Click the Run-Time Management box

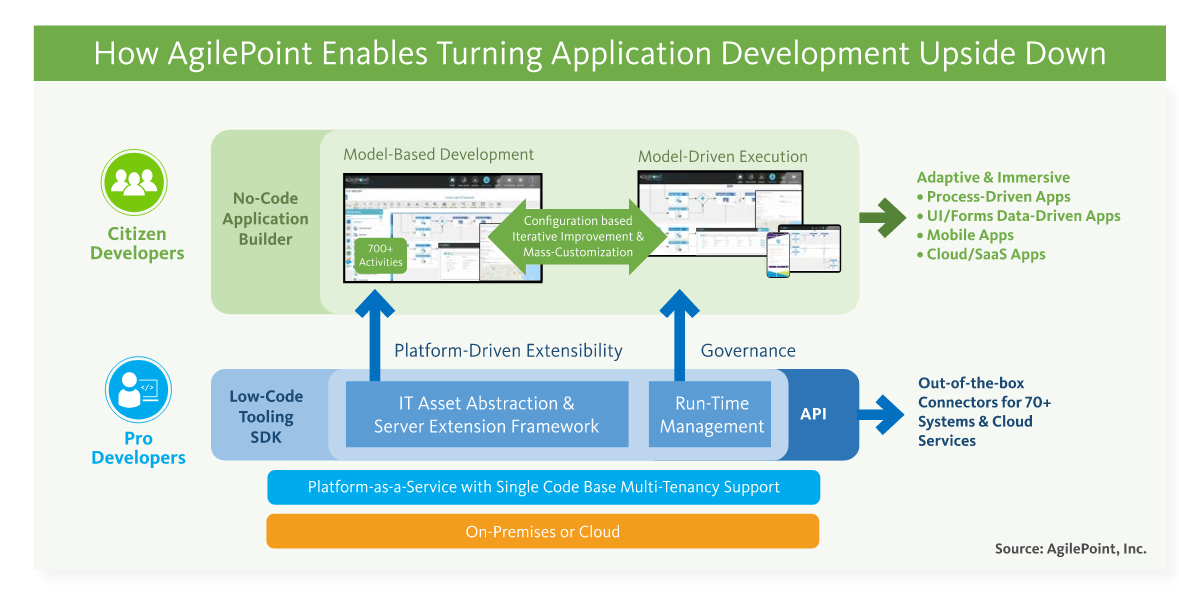[x=710, y=414]
